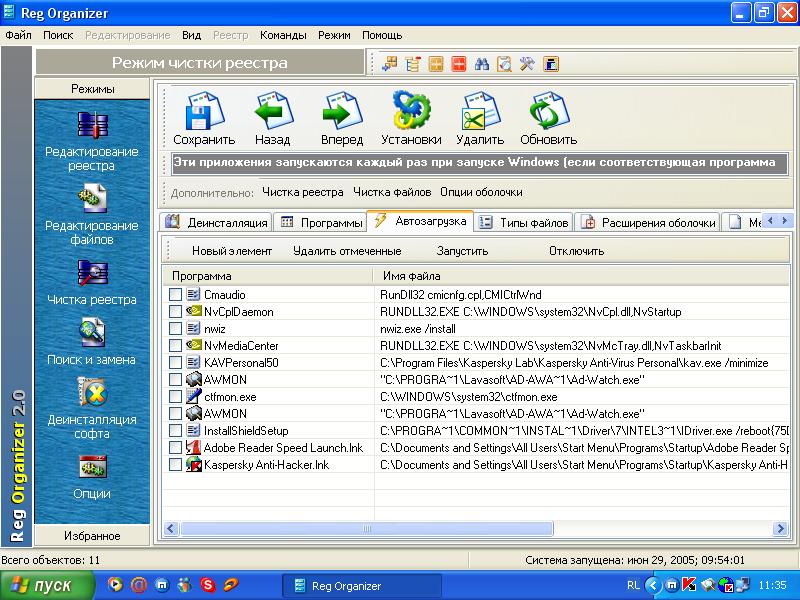The image size is (800, 600).
Task: Click the Назад green arrow icon
Action: click(x=273, y=111)
